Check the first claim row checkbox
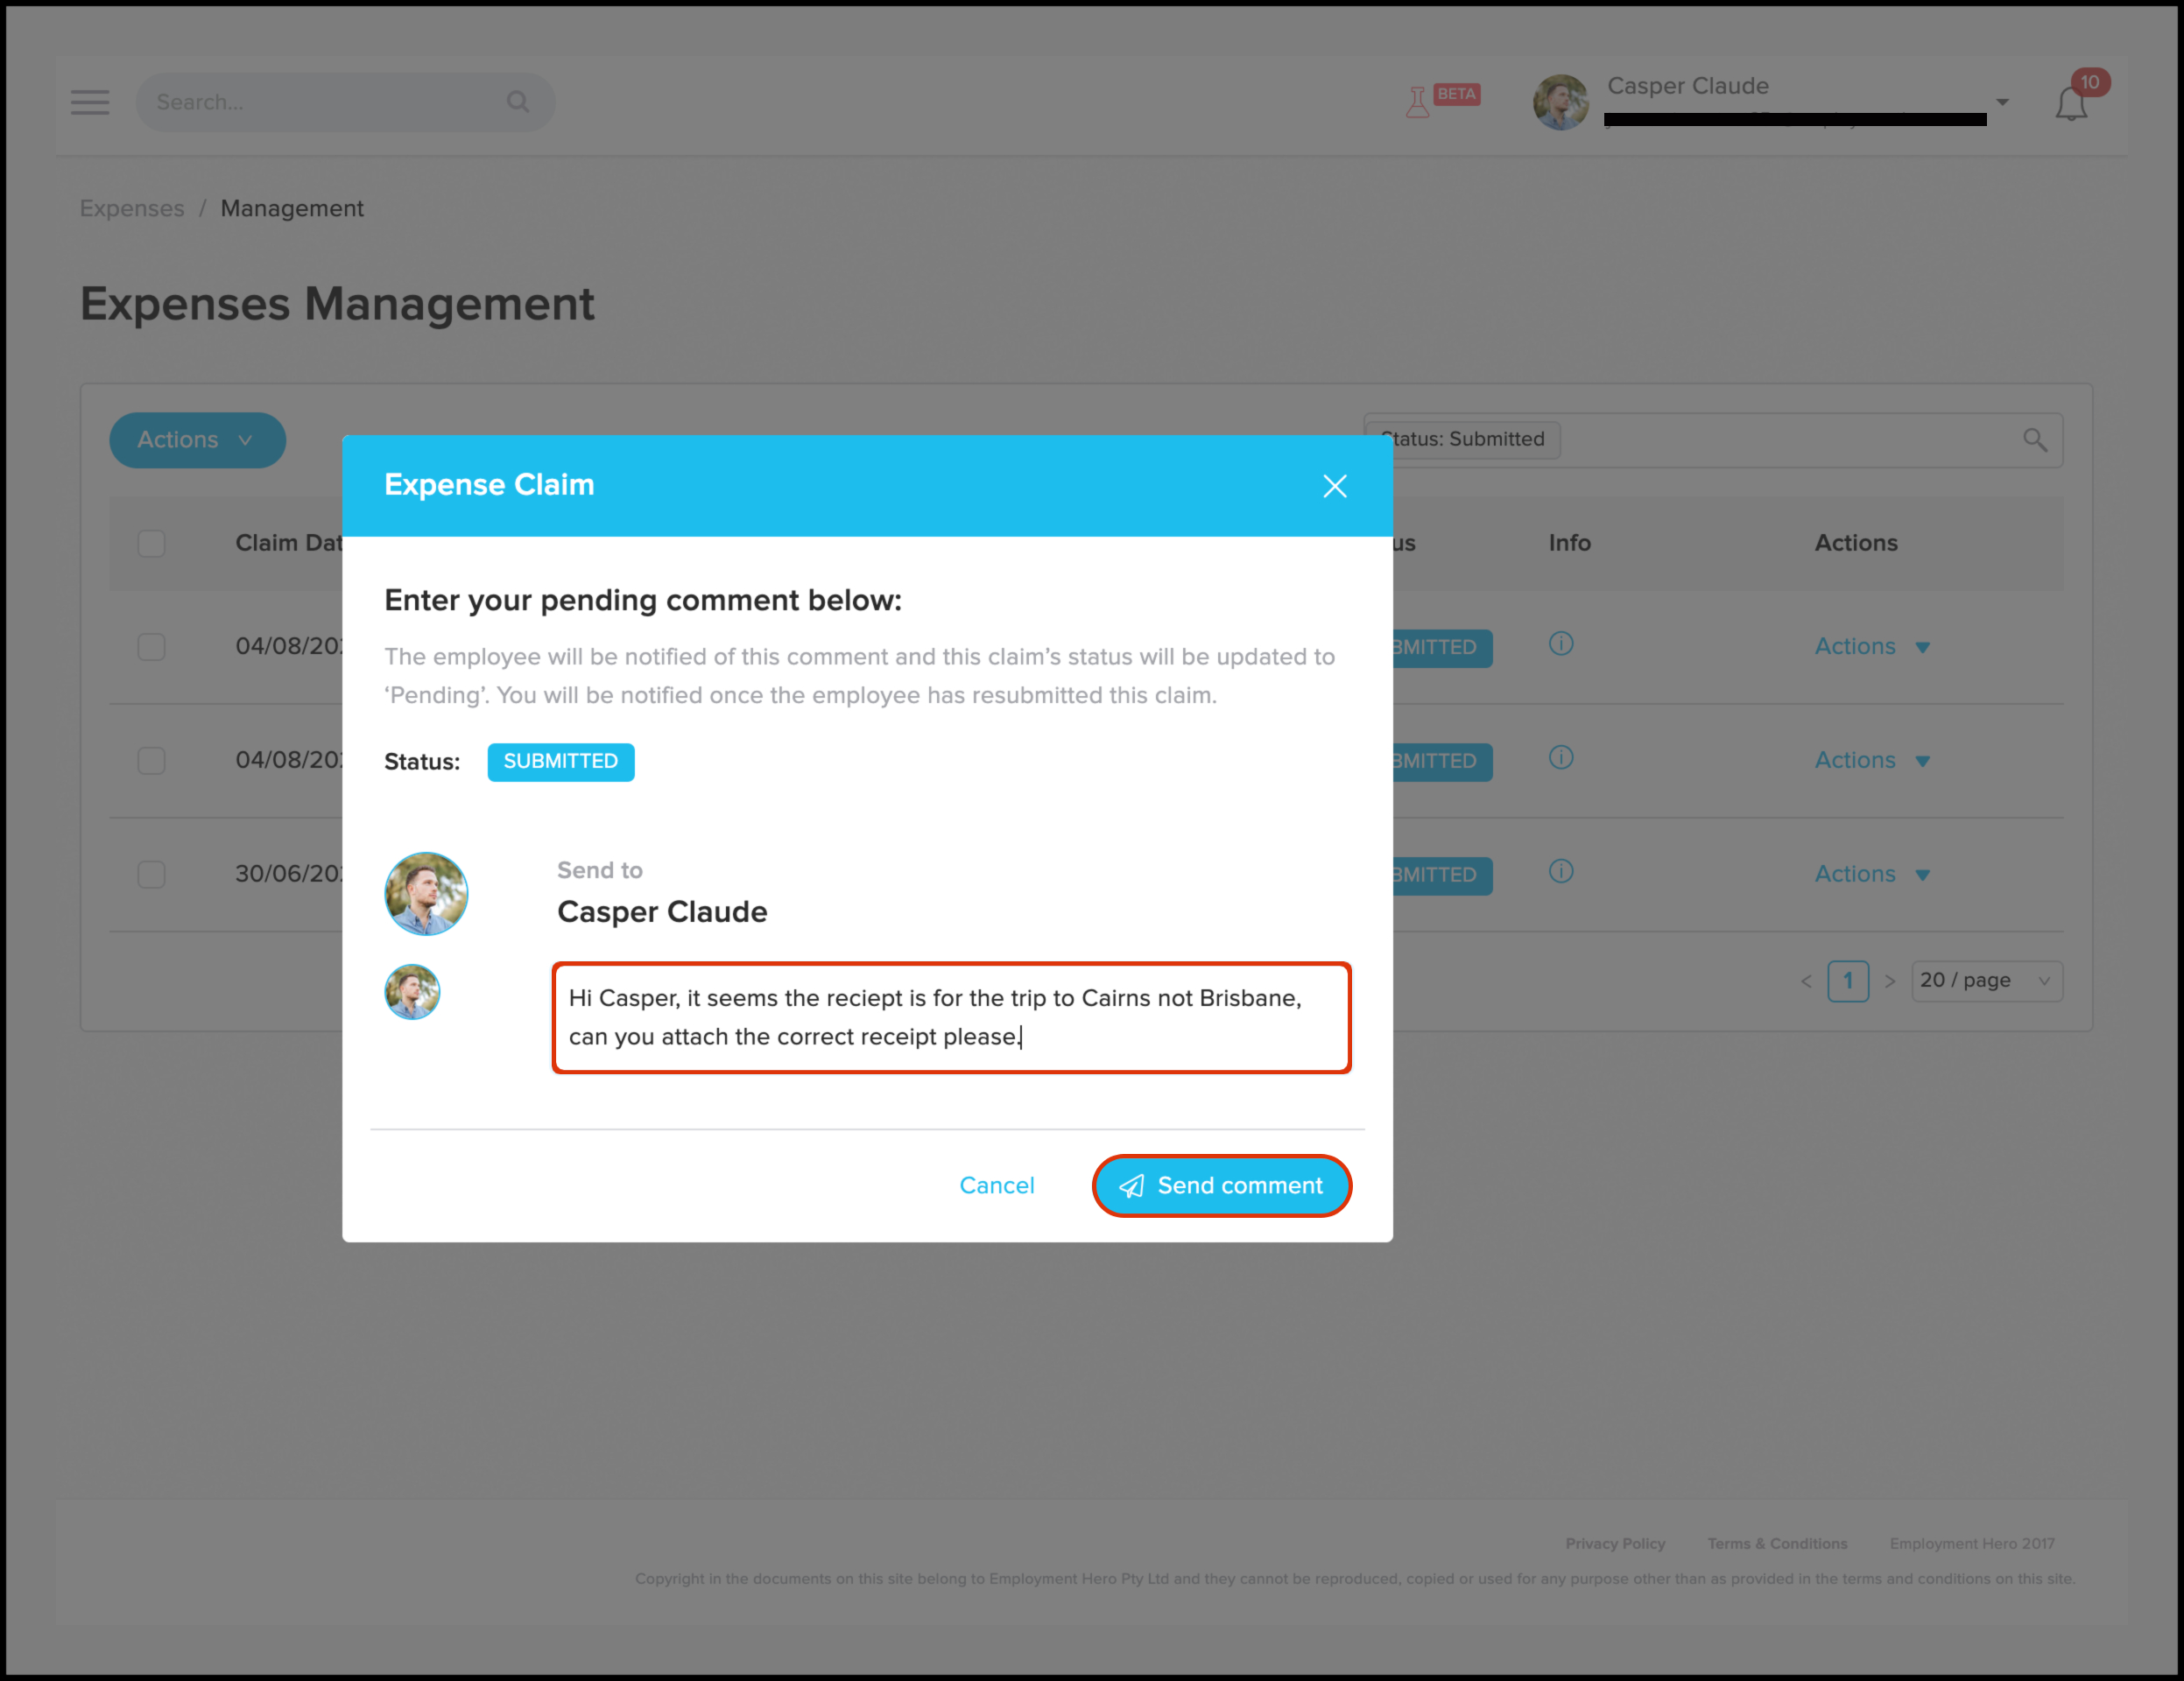 151,647
